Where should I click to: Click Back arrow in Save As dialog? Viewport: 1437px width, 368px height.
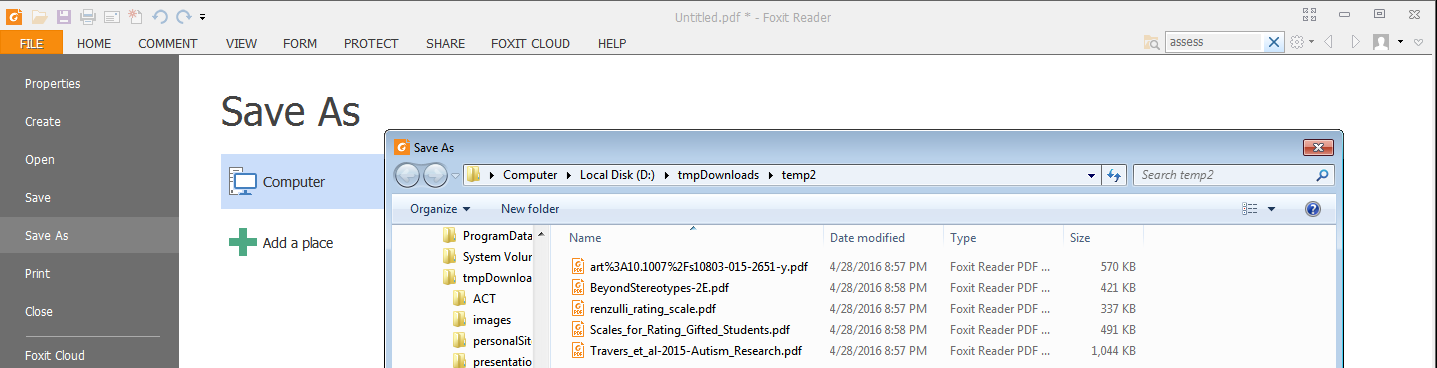point(407,175)
